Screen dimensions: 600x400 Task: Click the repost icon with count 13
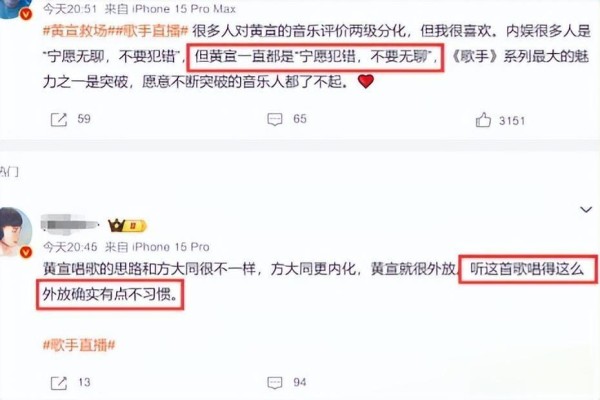click(59, 383)
